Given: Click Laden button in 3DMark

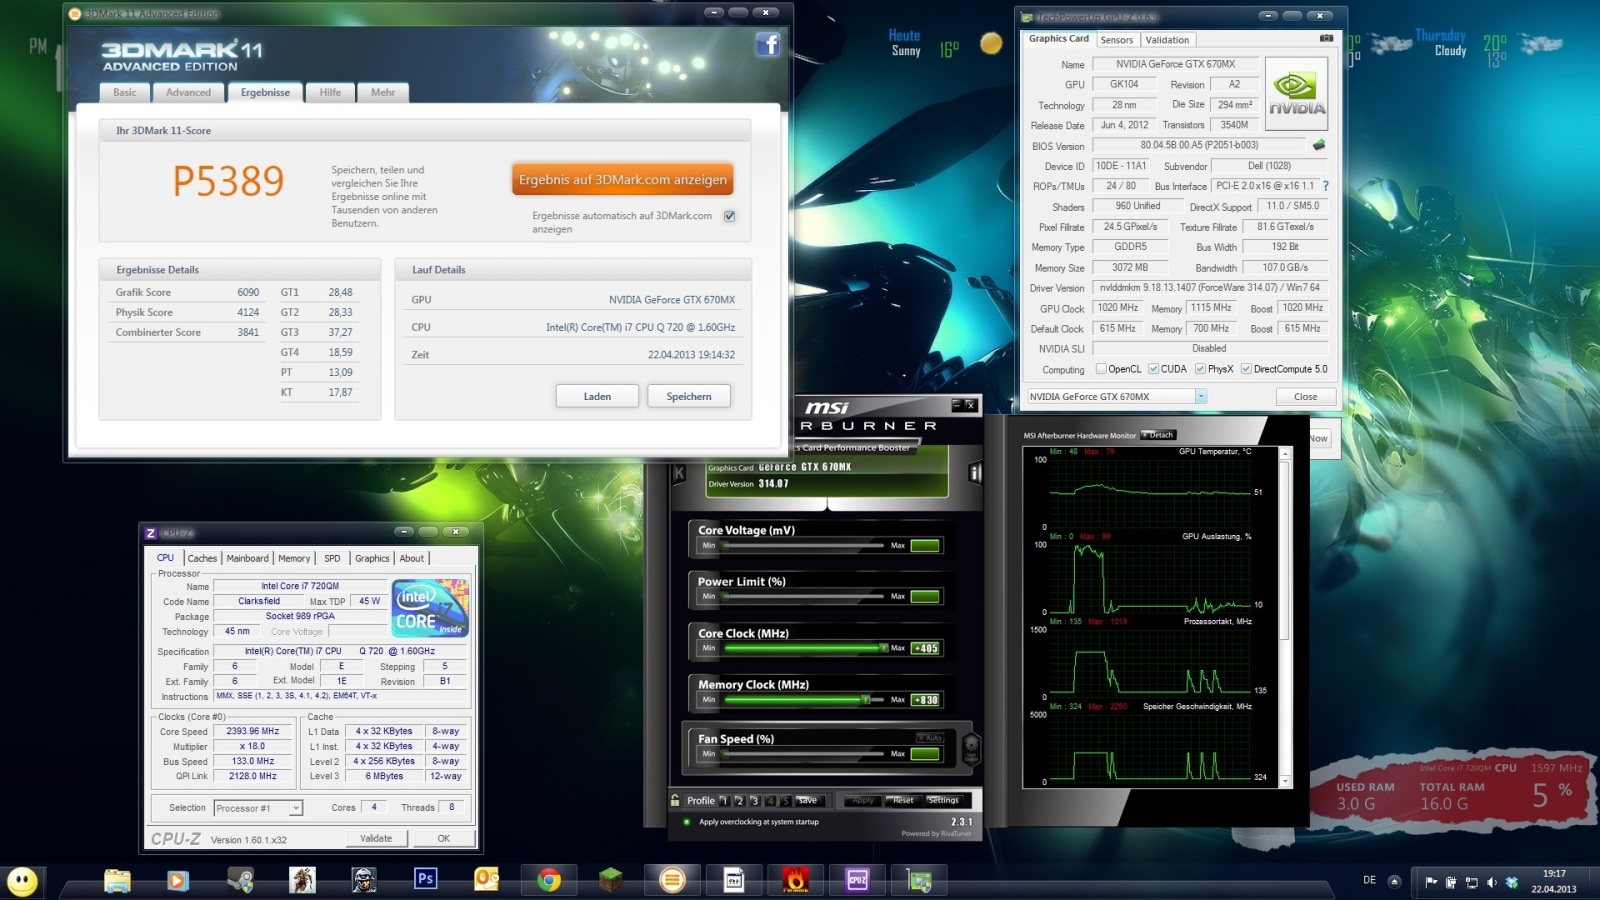Looking at the screenshot, I should coord(597,396).
